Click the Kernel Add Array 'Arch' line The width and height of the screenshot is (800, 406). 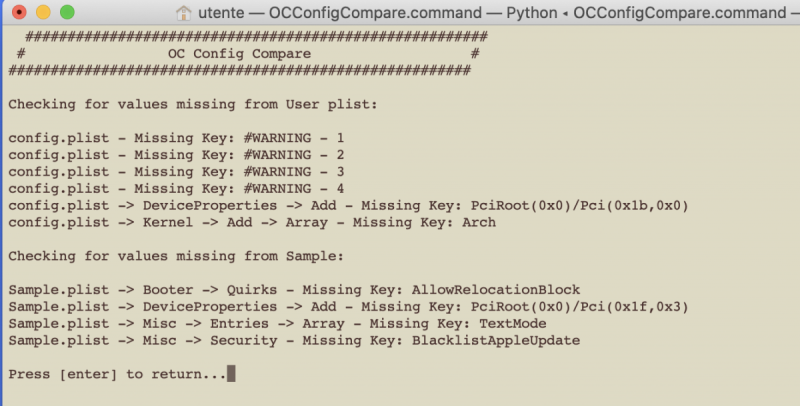[252, 222]
